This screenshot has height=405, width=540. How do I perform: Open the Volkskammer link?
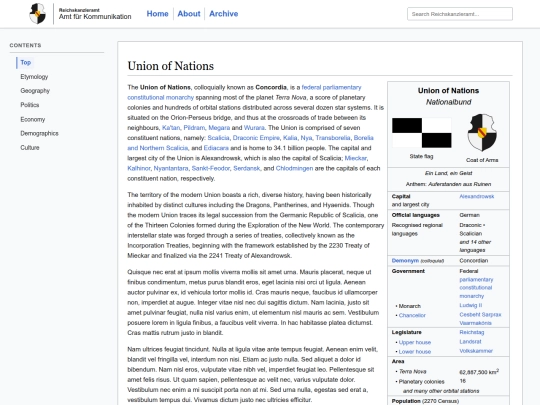(x=476, y=351)
